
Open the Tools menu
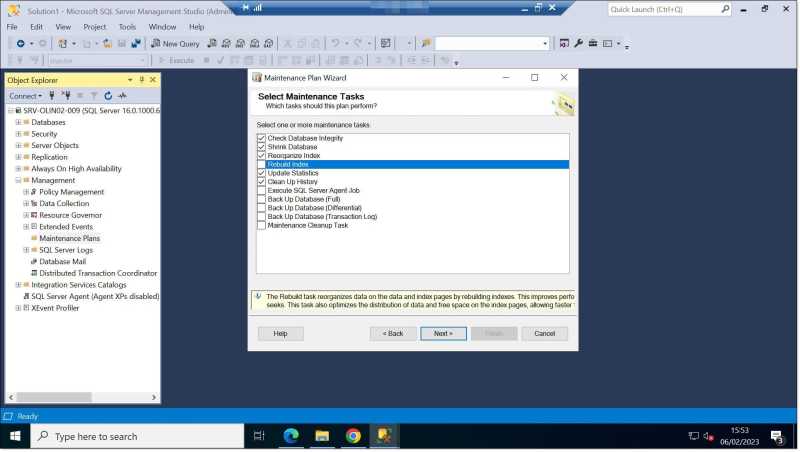(x=127, y=27)
